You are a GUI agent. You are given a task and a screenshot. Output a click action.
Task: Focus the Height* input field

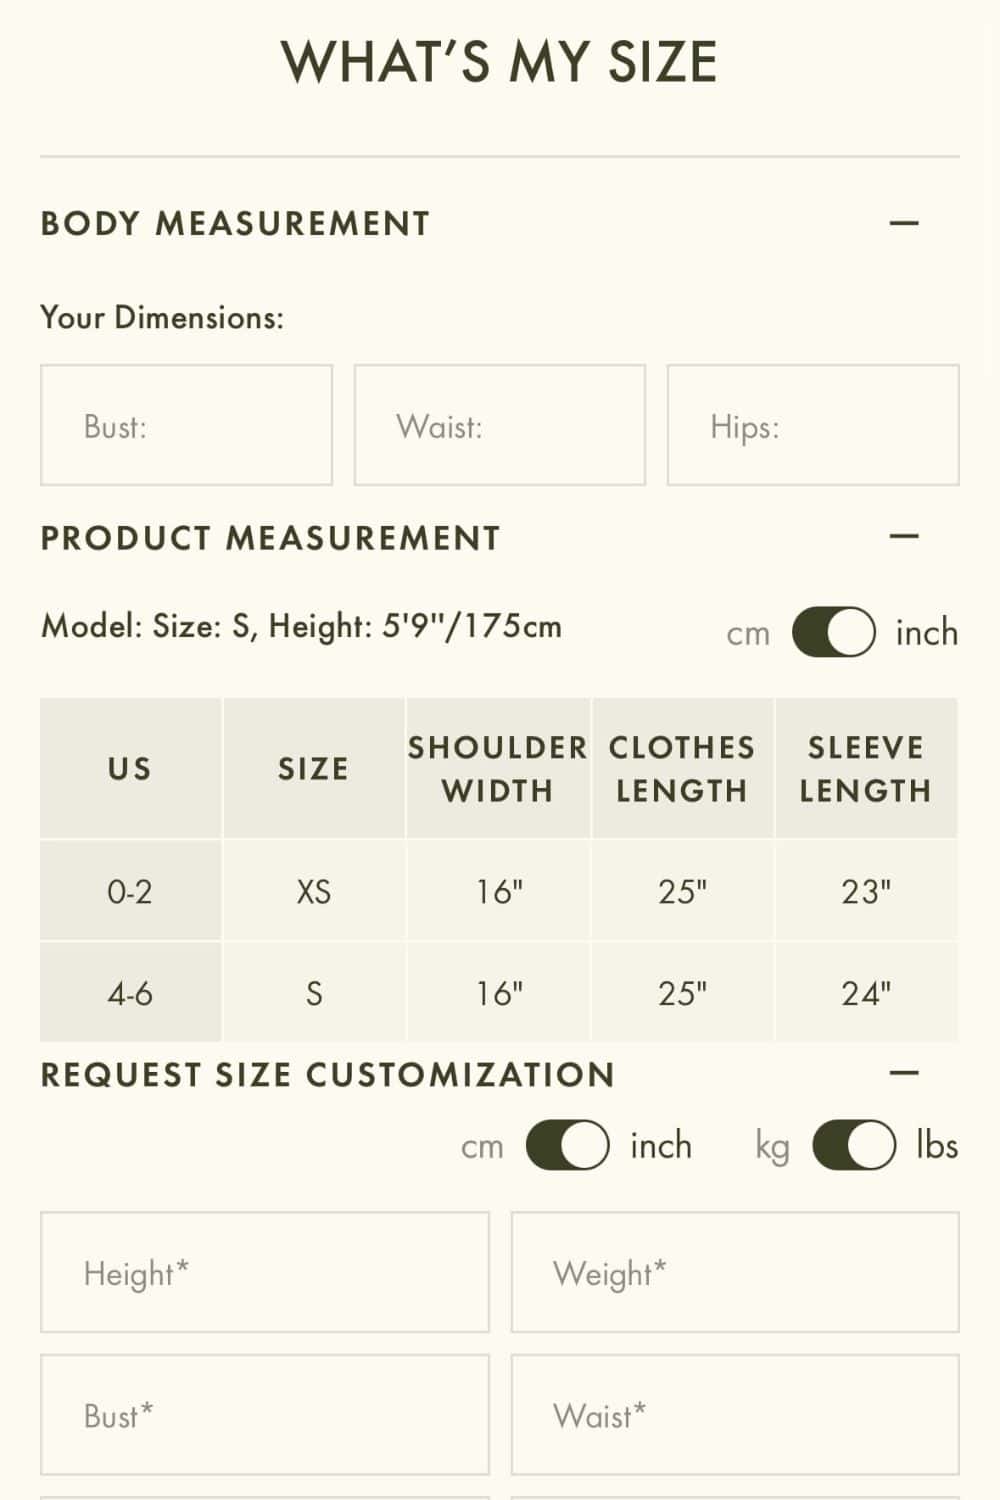[265, 1273]
